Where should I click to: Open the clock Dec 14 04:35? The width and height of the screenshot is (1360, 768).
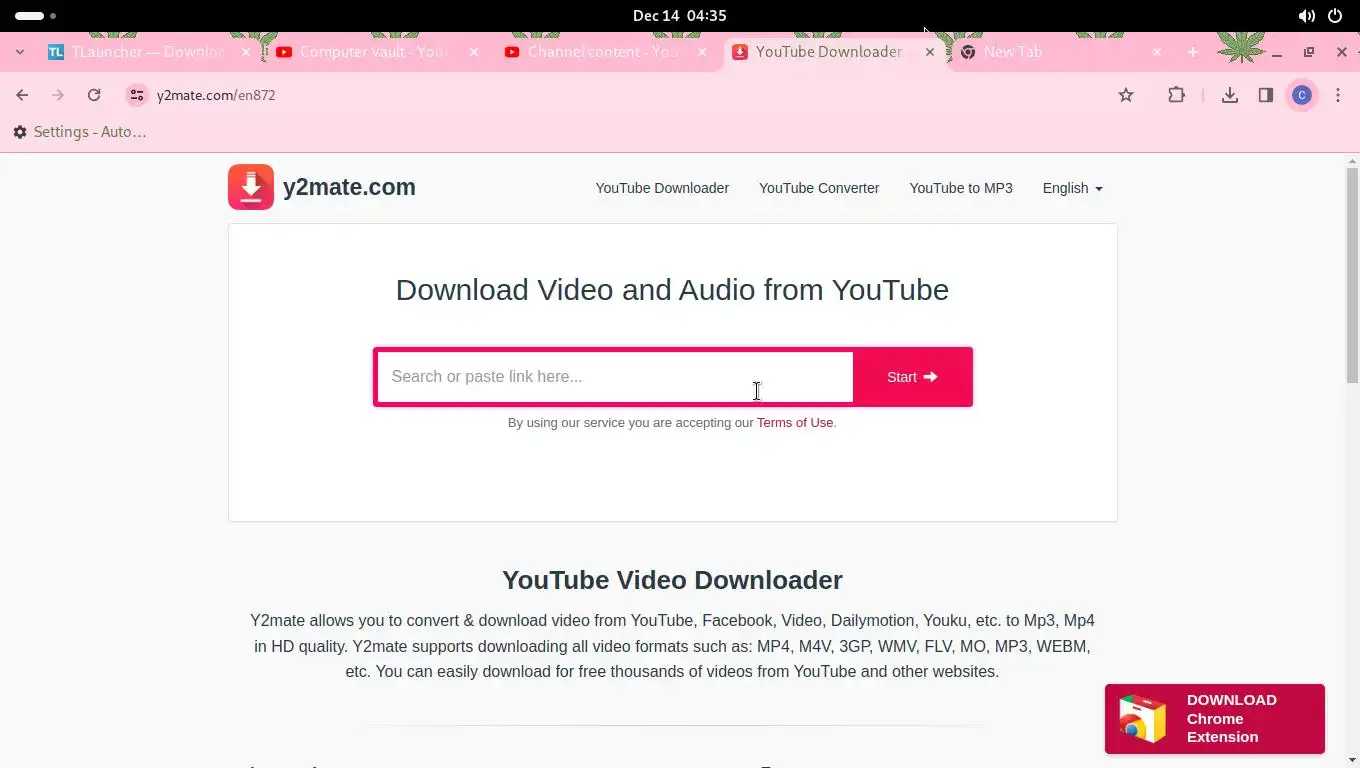(x=680, y=16)
